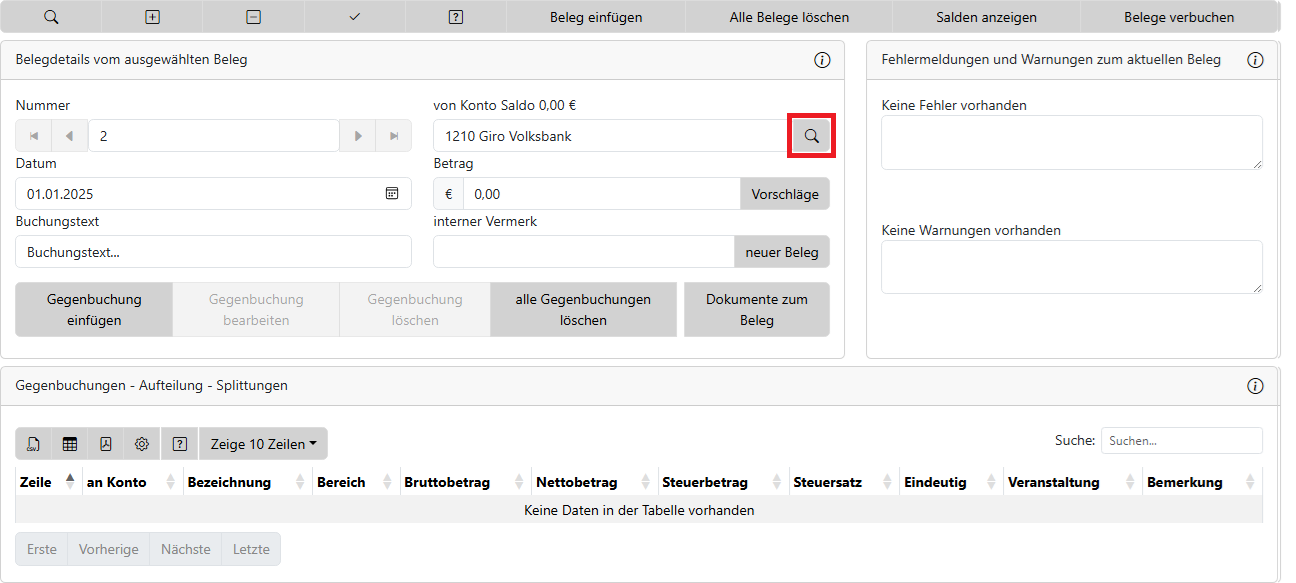Open info icon for Belegdetails panel

pos(822,60)
